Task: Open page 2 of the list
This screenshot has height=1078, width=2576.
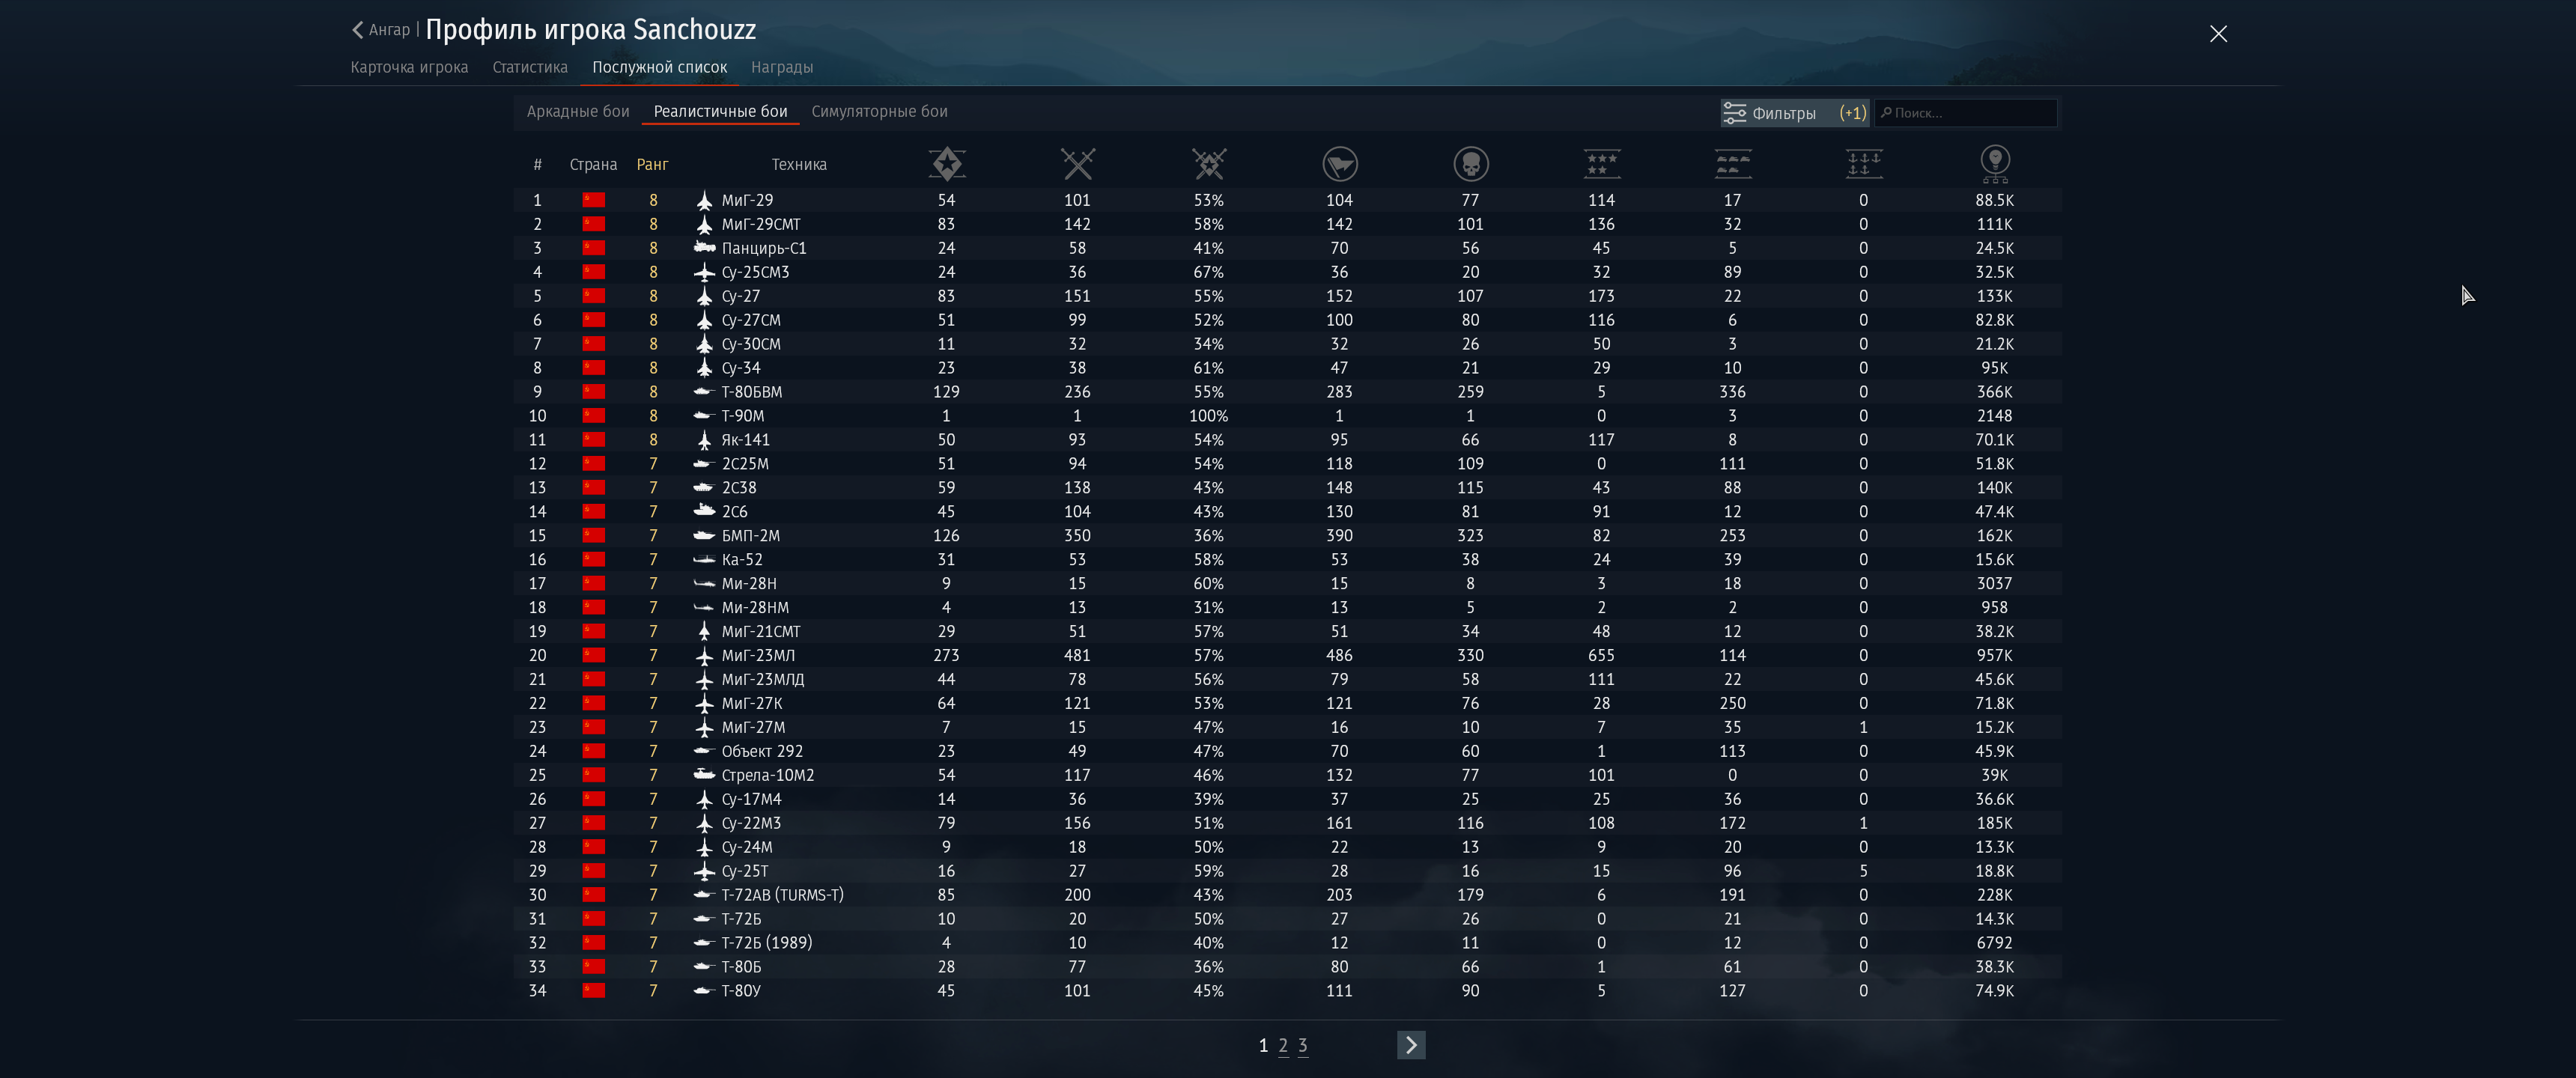Action: (x=1283, y=1045)
